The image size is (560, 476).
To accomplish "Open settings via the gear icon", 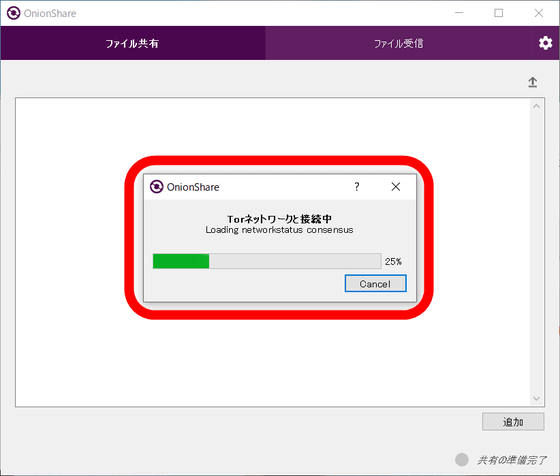I will point(545,43).
